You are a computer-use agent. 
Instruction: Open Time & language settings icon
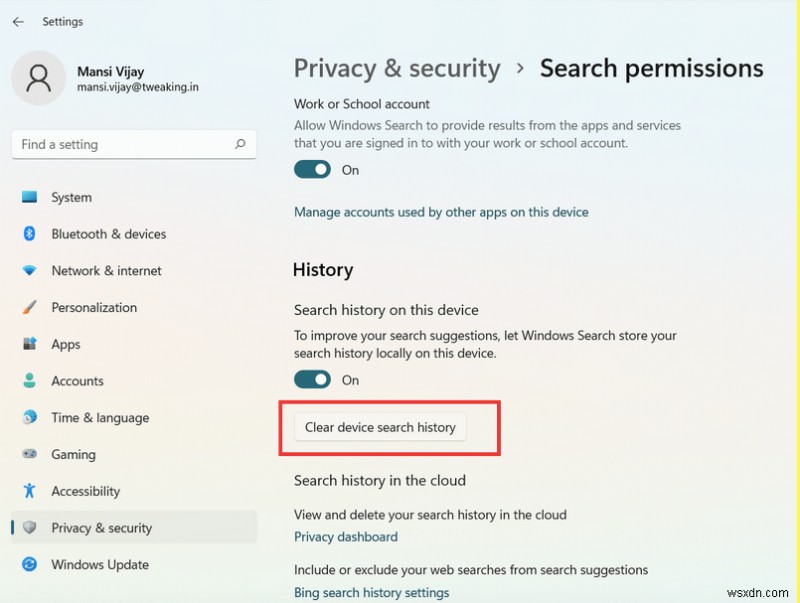(x=30, y=418)
